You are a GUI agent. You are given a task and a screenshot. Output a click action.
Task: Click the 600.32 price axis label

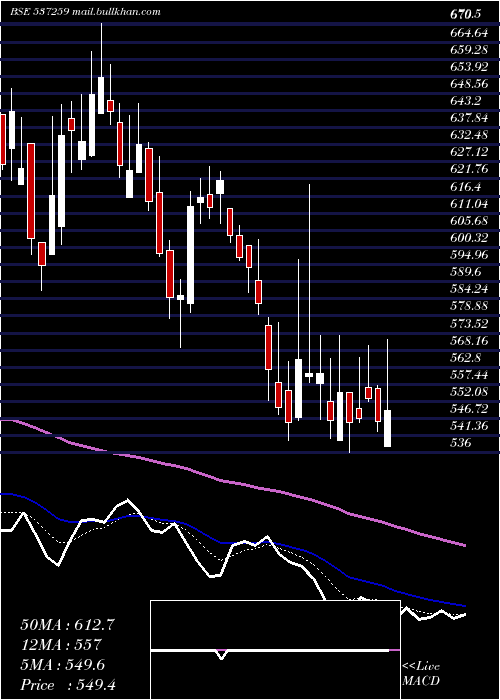(469, 238)
